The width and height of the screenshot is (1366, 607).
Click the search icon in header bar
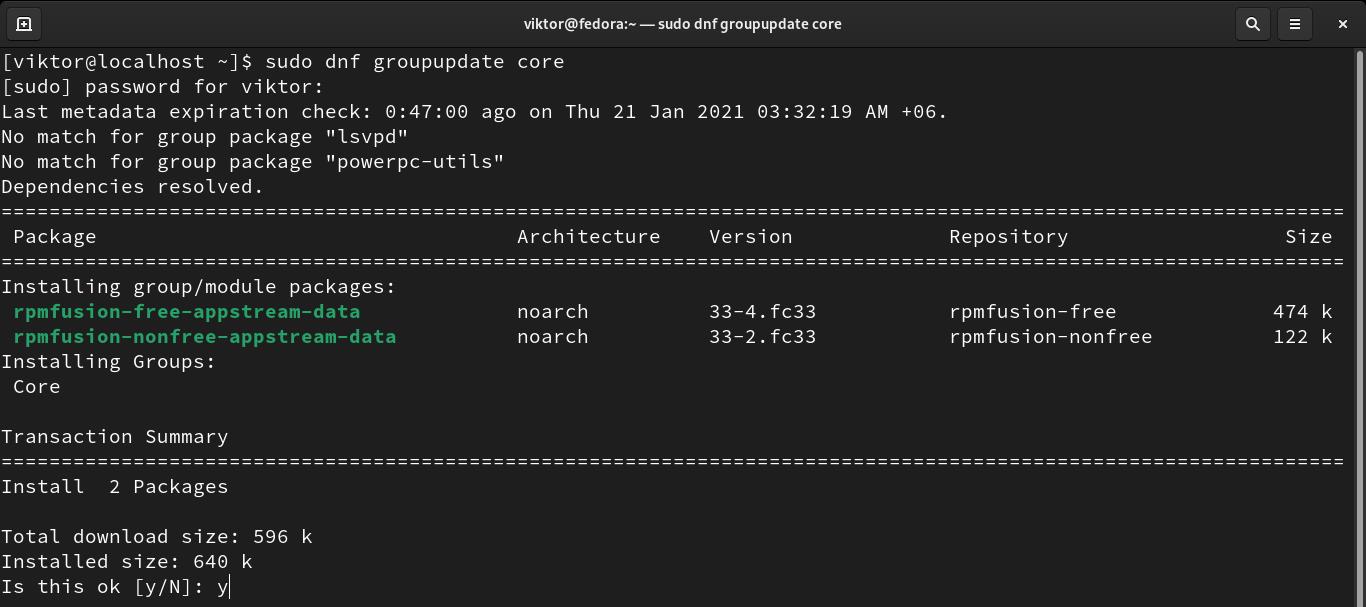1252,24
